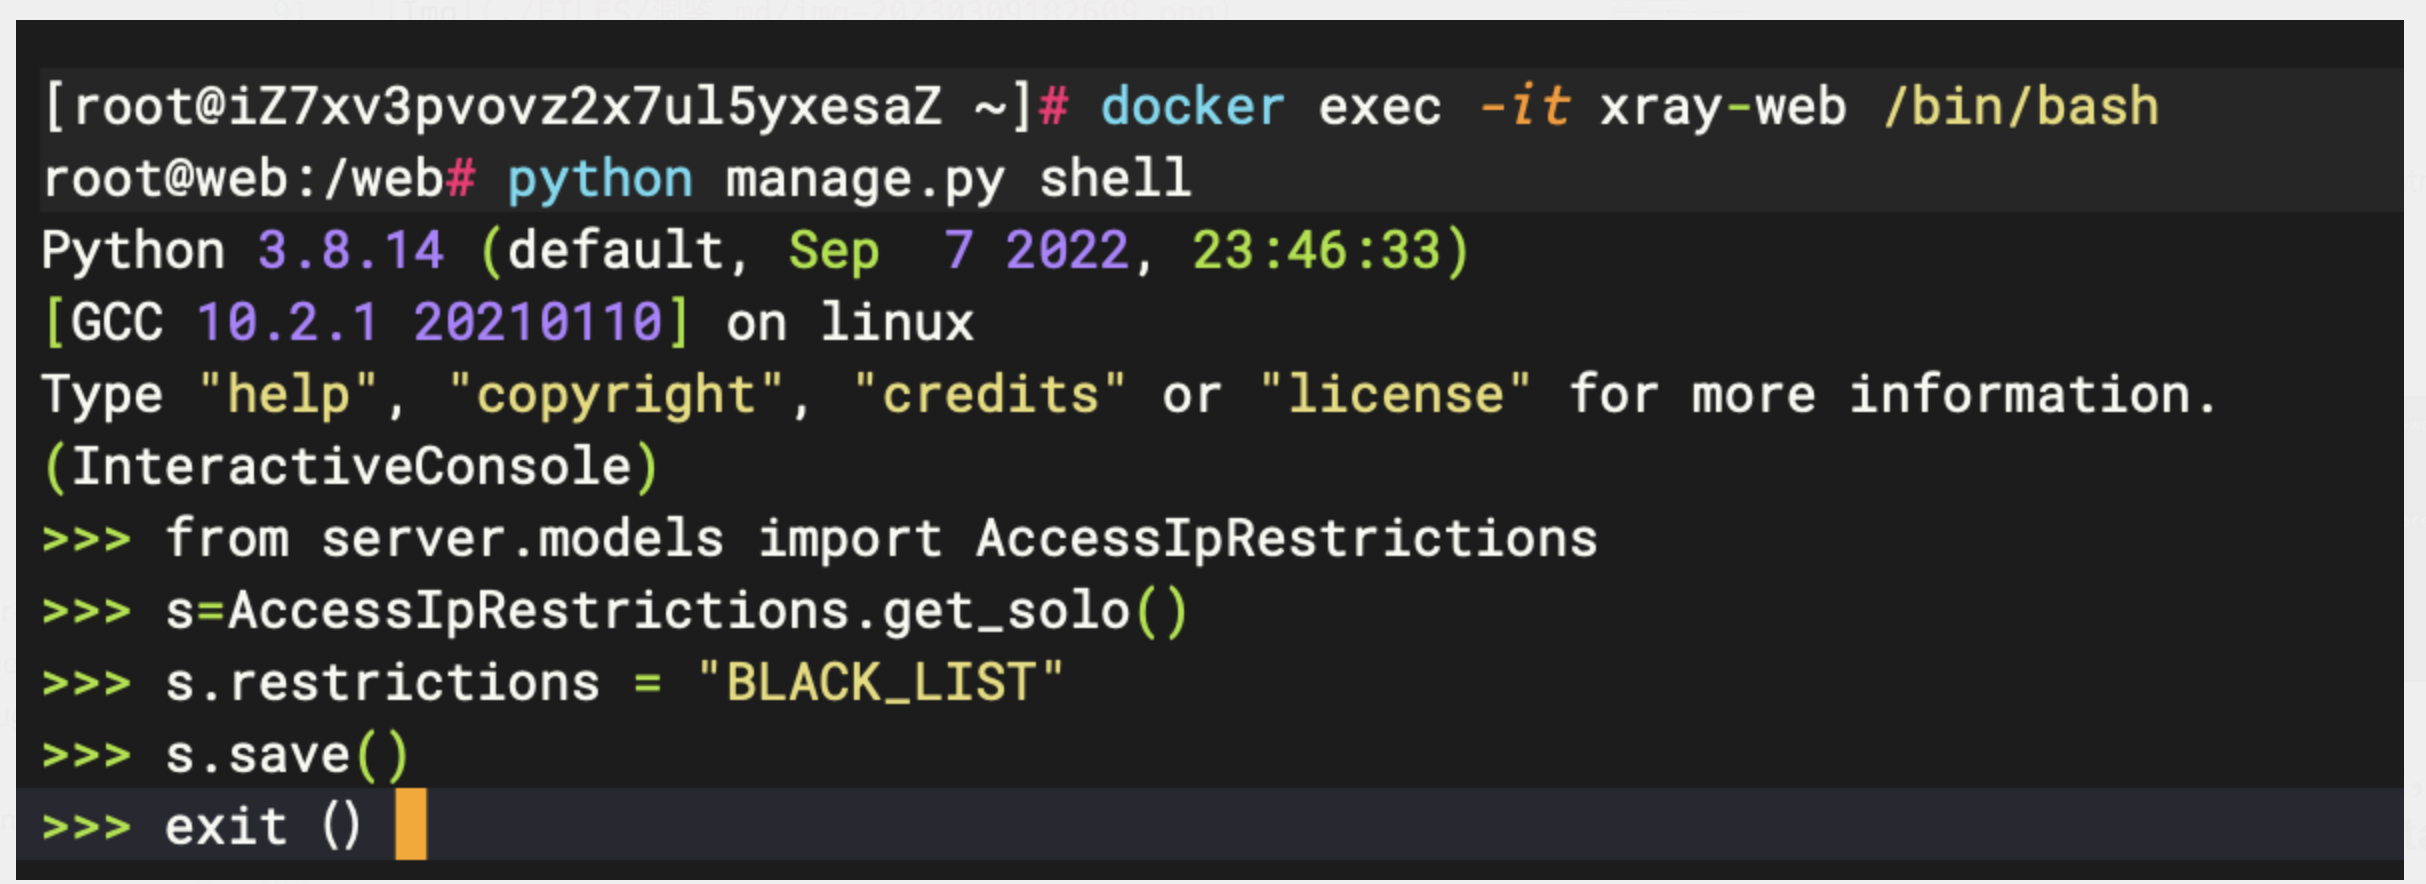Click the time 23:46:33 text
This screenshot has width=2426, height=884.
click(1316, 251)
